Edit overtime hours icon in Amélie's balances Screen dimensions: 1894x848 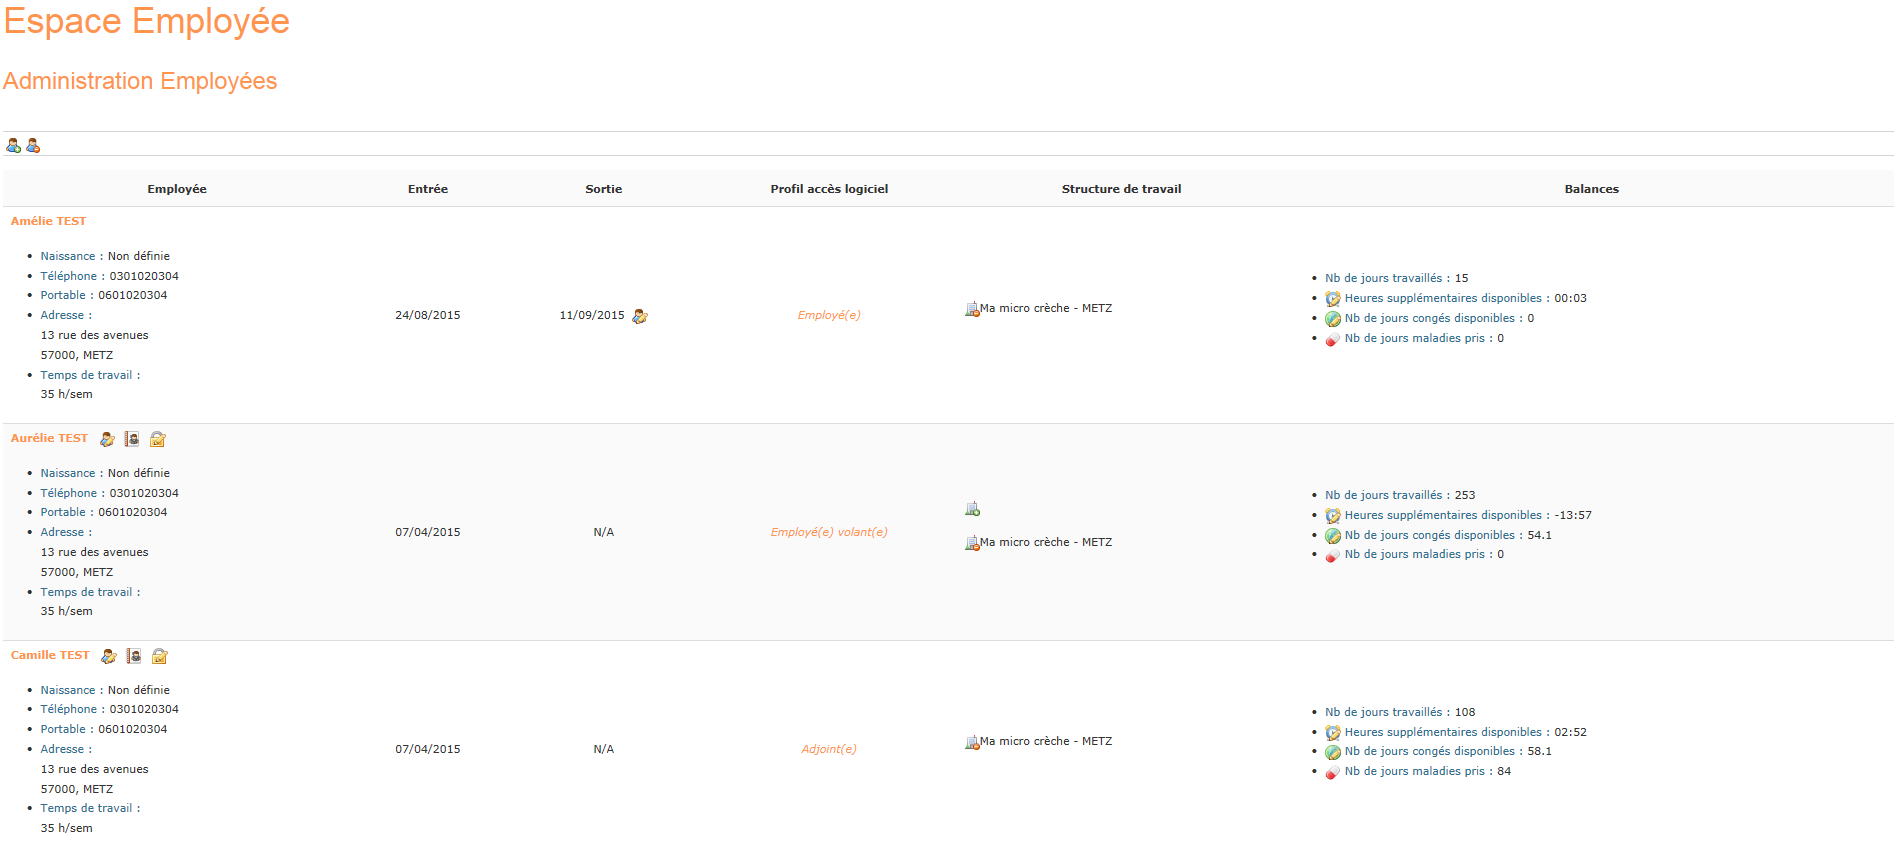point(1333,299)
